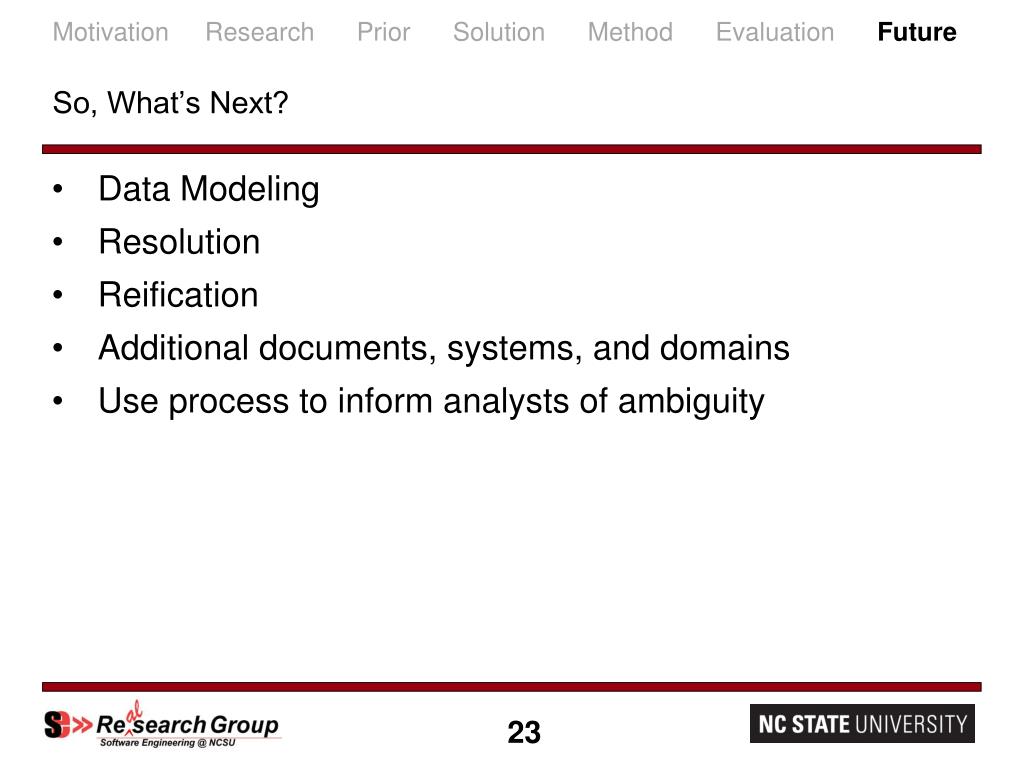Click the Realsearch Group logo
Screen dimensions: 1024x768
tap(163, 724)
